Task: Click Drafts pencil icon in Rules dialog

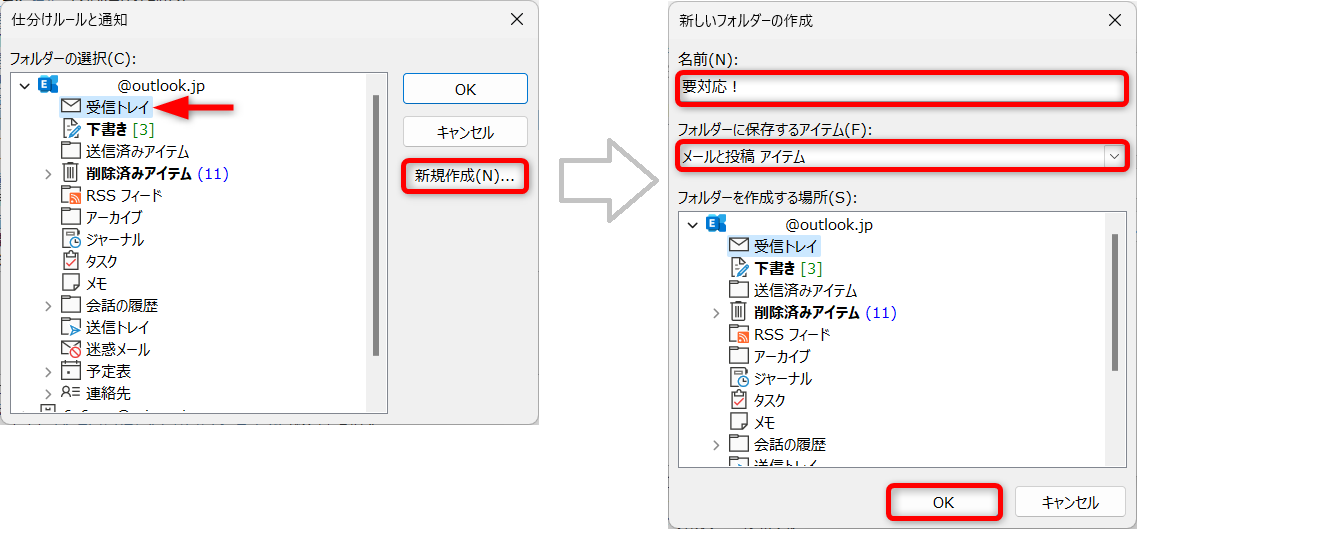Action: 71,129
